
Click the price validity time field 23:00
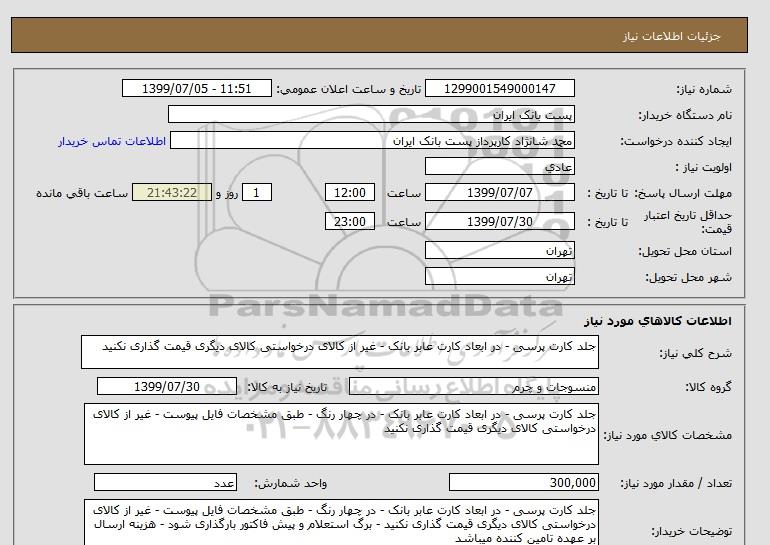[352, 222]
